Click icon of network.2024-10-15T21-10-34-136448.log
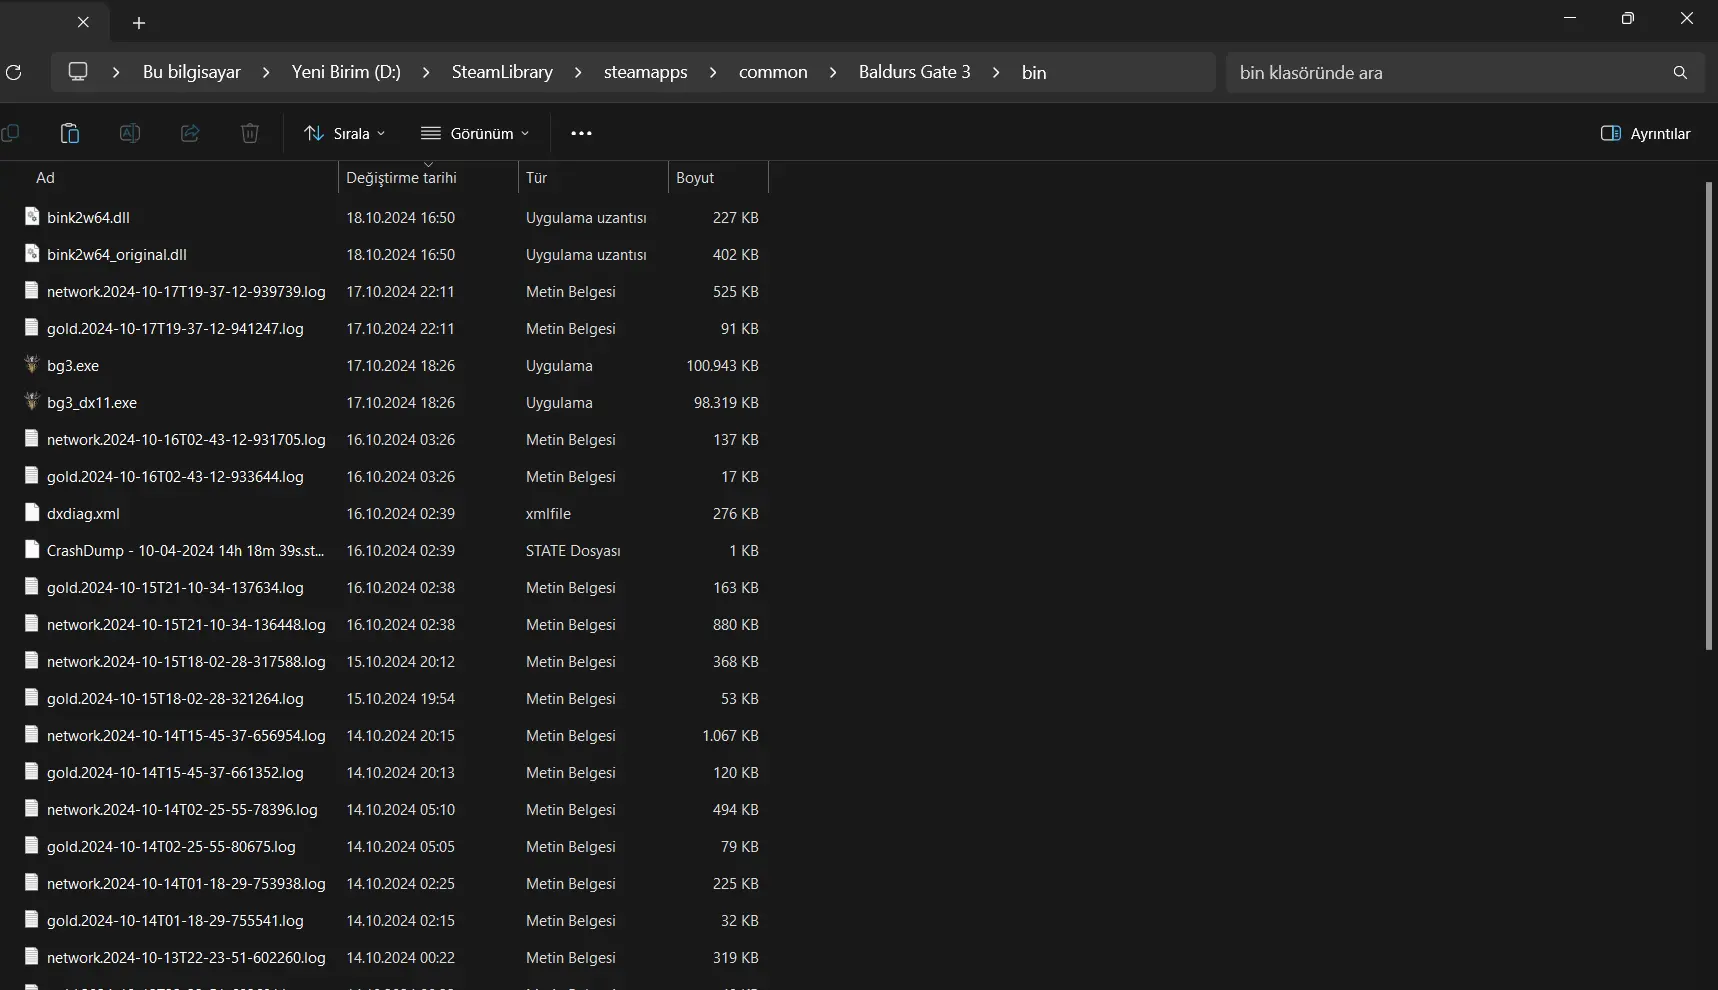Viewport: 1718px width, 990px height. tap(32, 624)
